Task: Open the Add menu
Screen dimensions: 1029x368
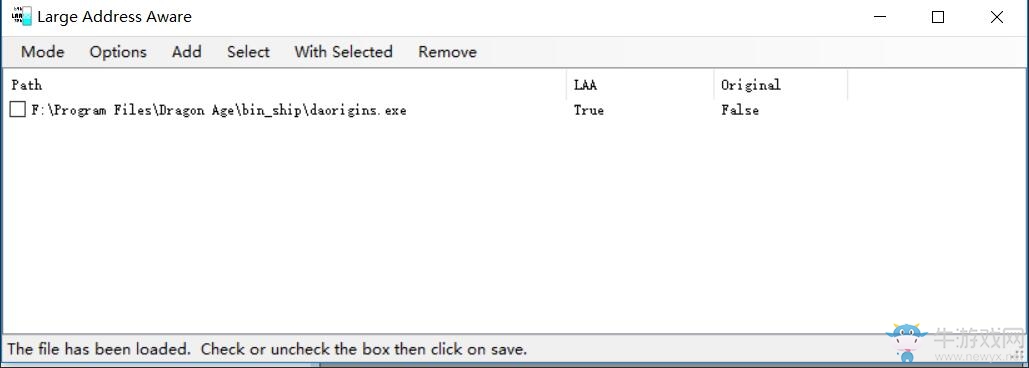Action: (186, 52)
